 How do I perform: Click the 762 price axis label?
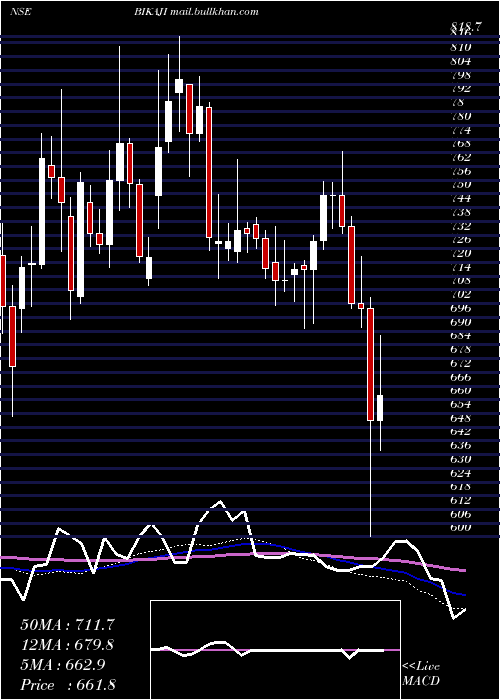(x=462, y=157)
